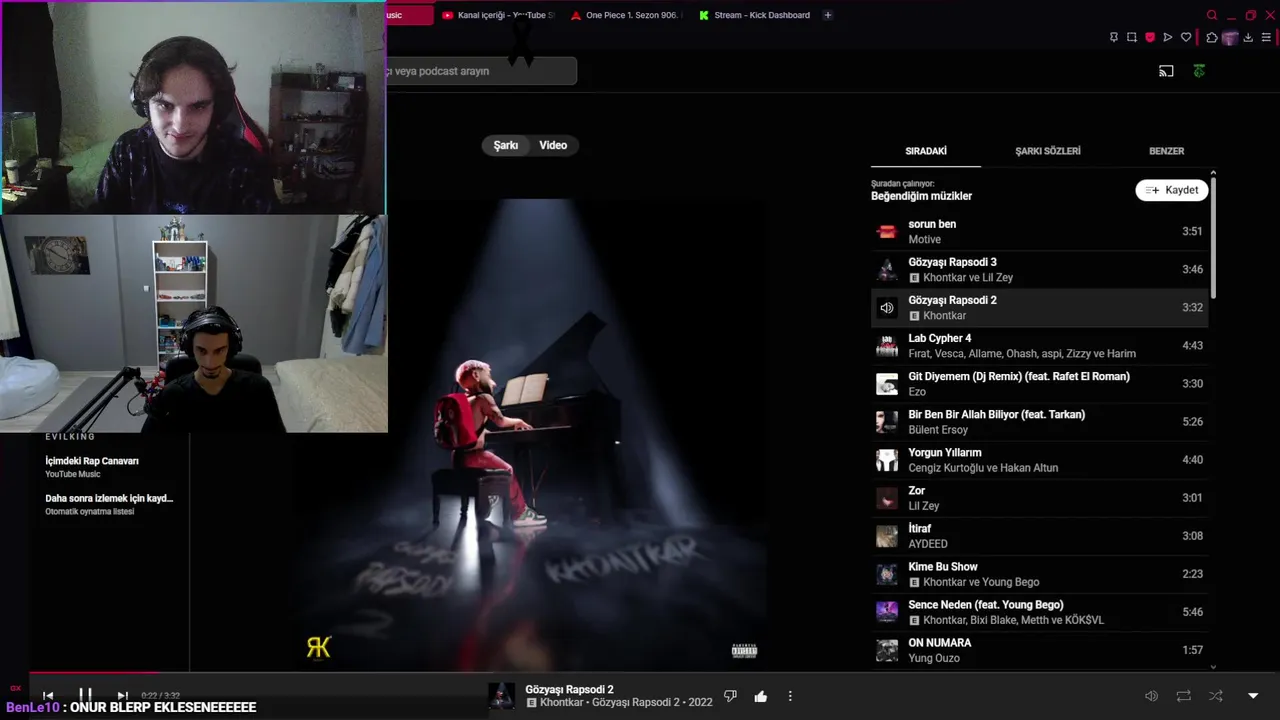Open the SIRADAKİ tab
Viewport: 1280px width, 720px height.
[x=926, y=151]
